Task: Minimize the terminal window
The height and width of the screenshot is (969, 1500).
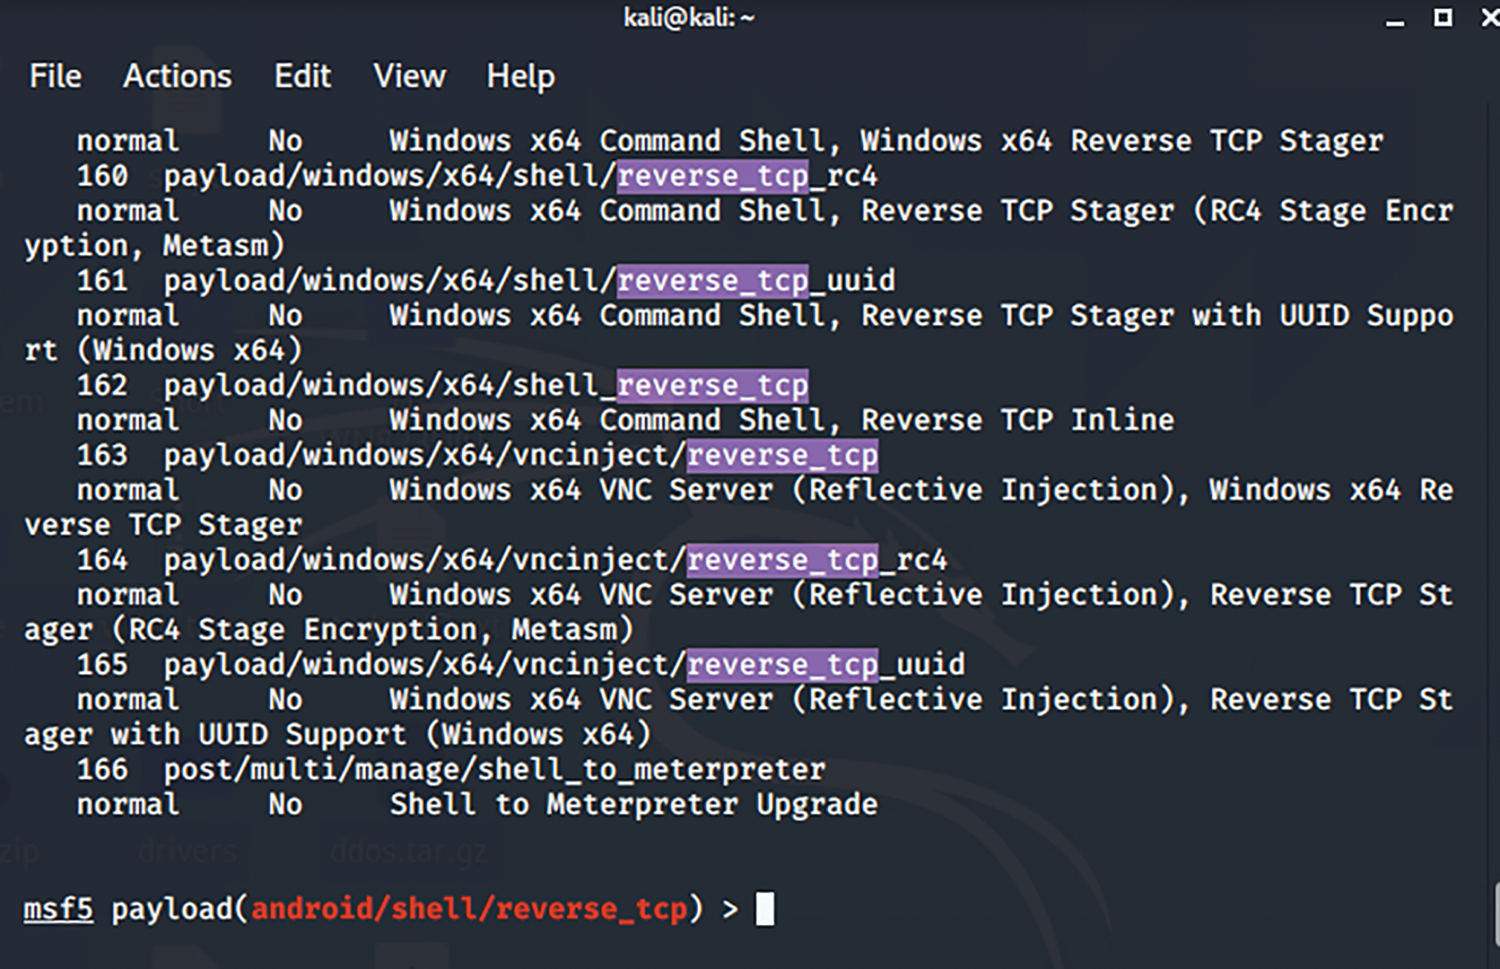Action: (x=1395, y=19)
